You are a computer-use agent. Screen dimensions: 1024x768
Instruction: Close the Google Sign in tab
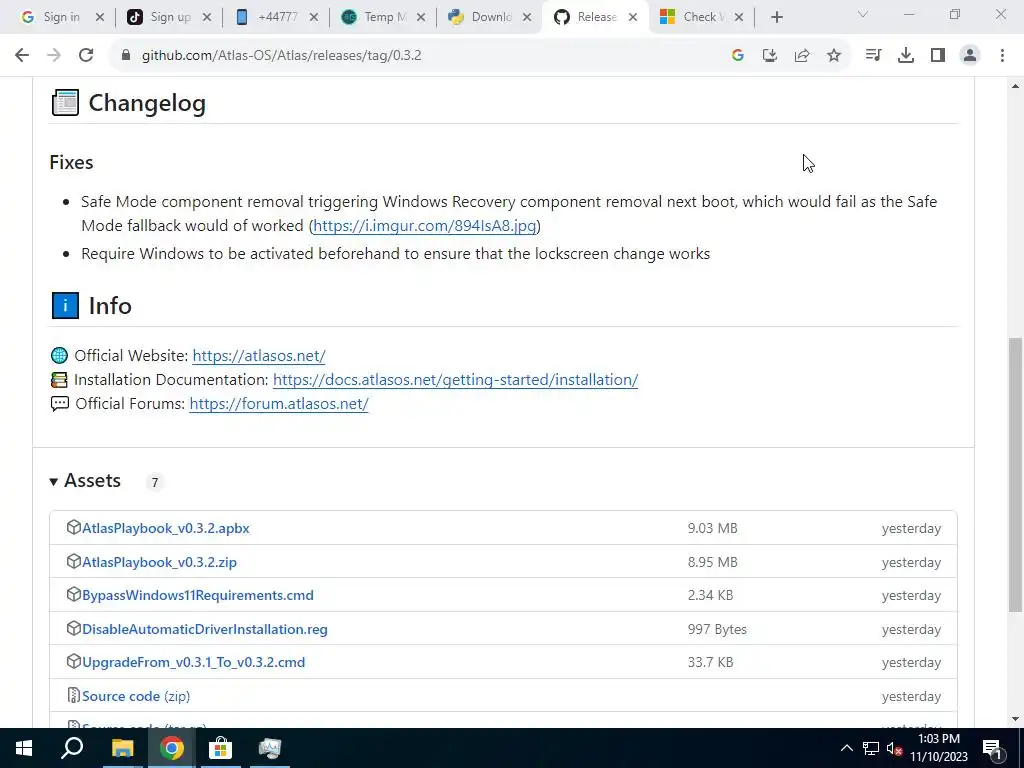click(x=100, y=18)
